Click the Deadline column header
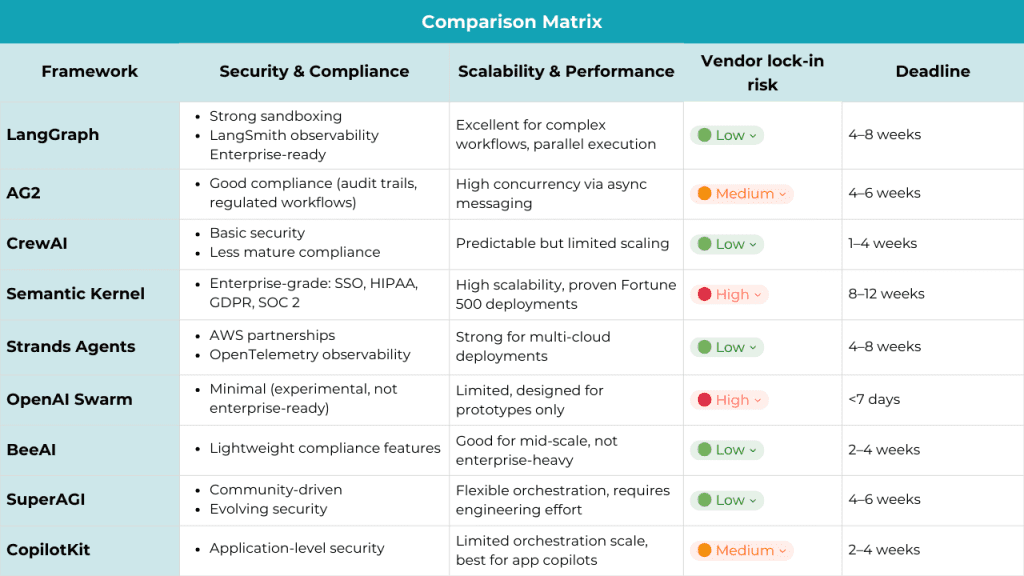Image resolution: width=1024 pixels, height=576 pixels. point(932,71)
